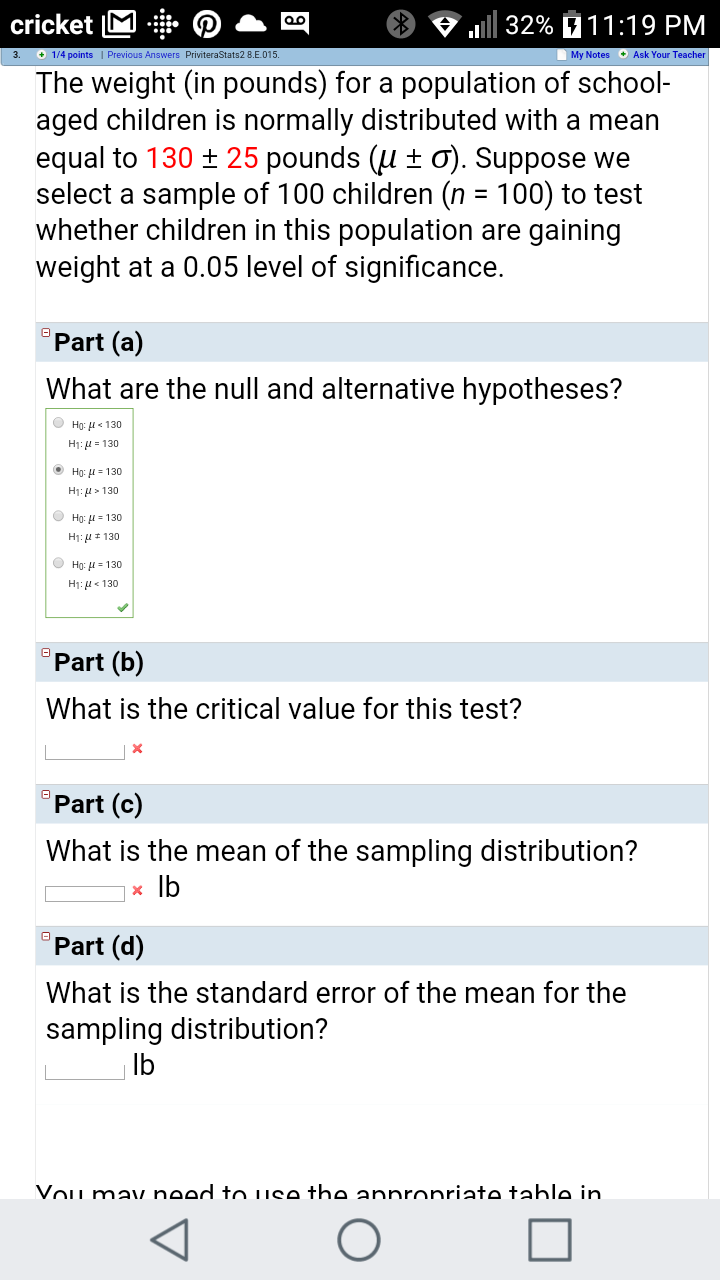Select option H0: μ = 130, H1: μ > 130
720x1280 pixels.
pos(59,470)
